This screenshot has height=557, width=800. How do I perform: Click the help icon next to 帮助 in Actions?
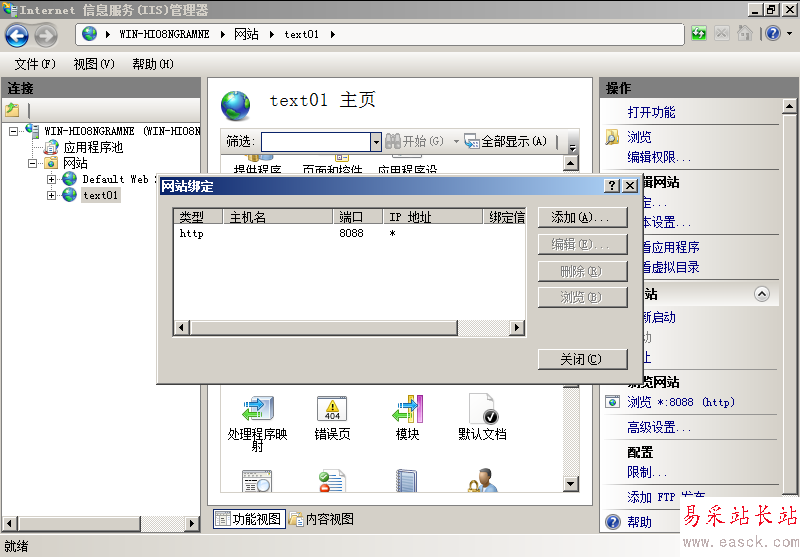pyautogui.click(x=613, y=522)
